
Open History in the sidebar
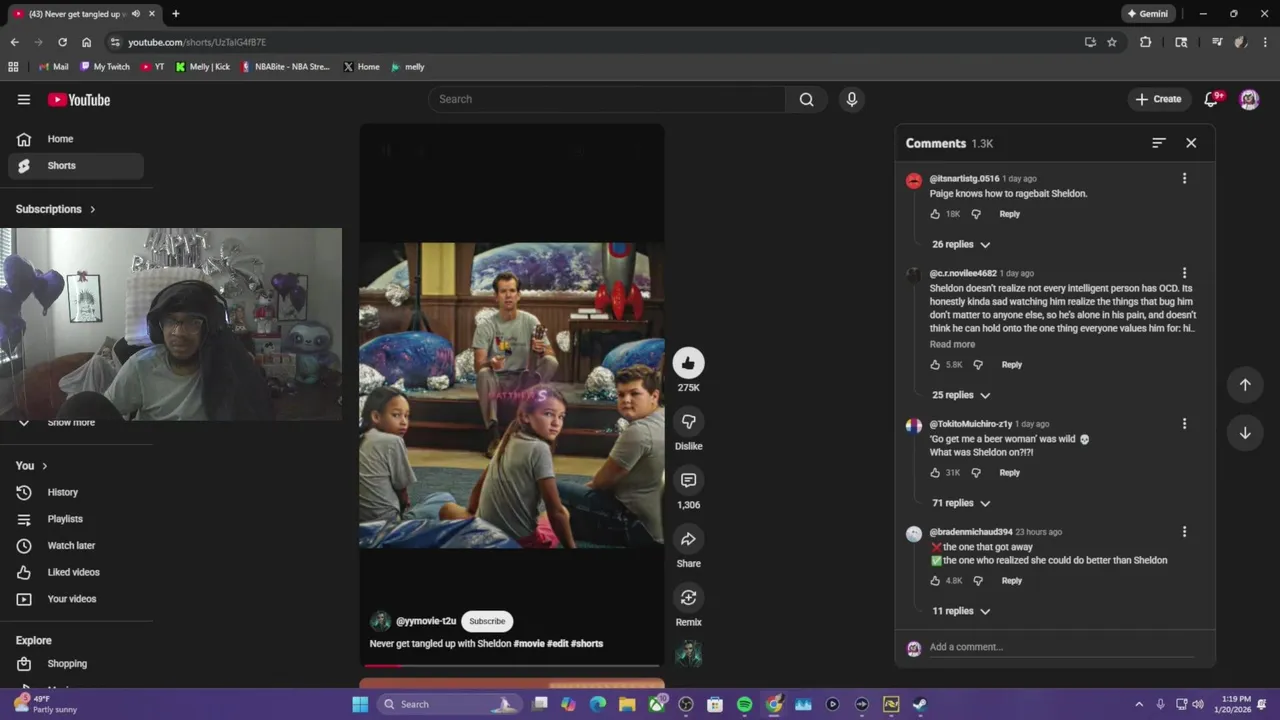click(76, 492)
